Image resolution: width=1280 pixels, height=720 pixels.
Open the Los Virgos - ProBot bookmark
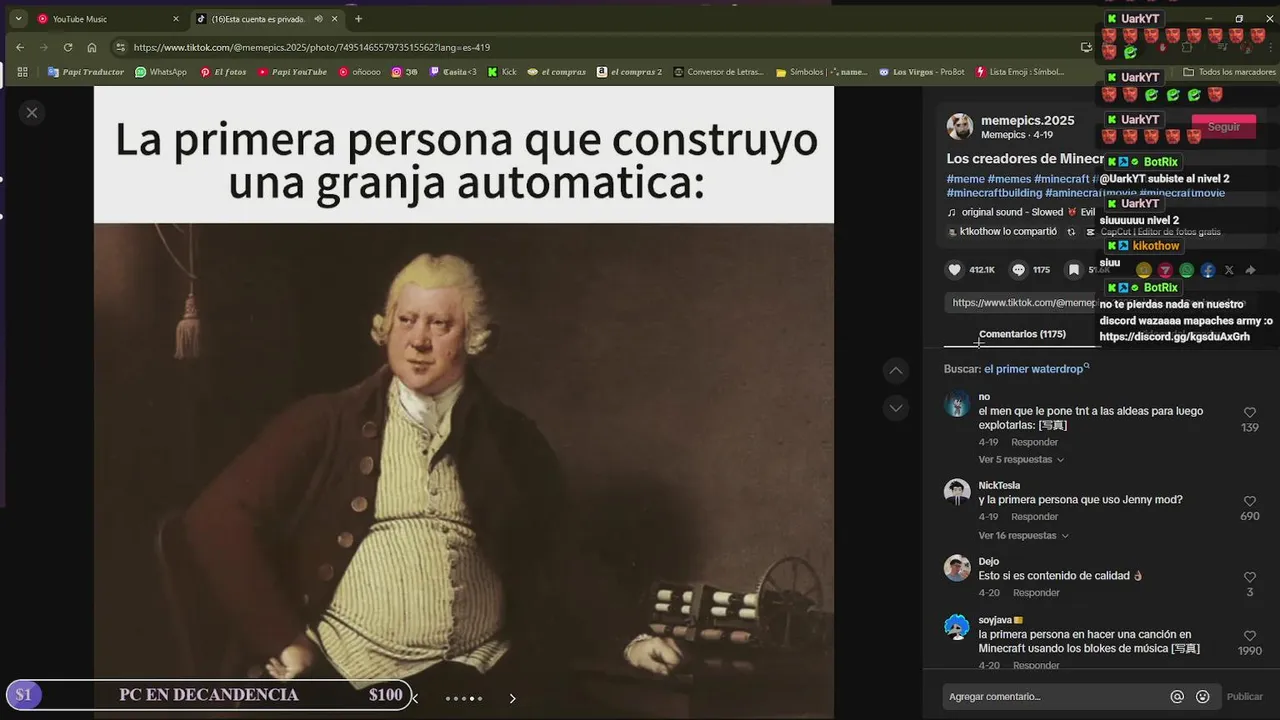(x=922, y=72)
